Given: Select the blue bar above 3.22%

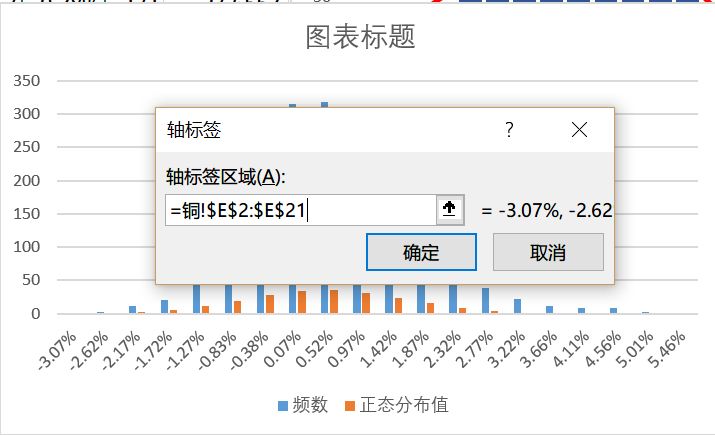Looking at the screenshot, I should pyautogui.click(x=518, y=306).
